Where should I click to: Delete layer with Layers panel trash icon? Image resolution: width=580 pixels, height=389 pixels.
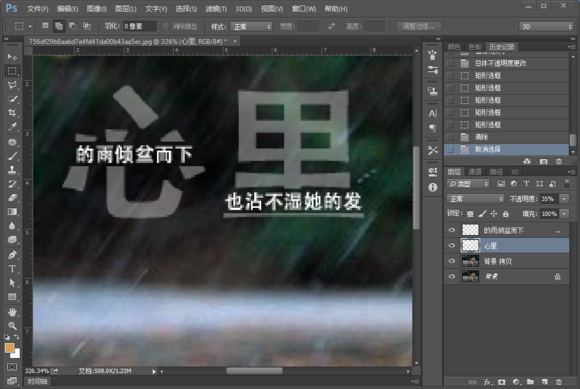point(559,382)
